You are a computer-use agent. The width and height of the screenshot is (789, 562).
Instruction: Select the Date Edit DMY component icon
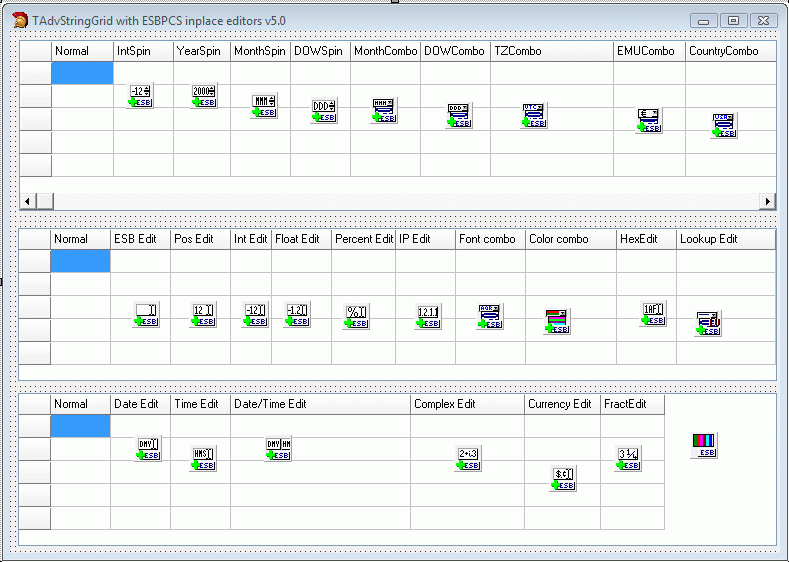[x=148, y=449]
